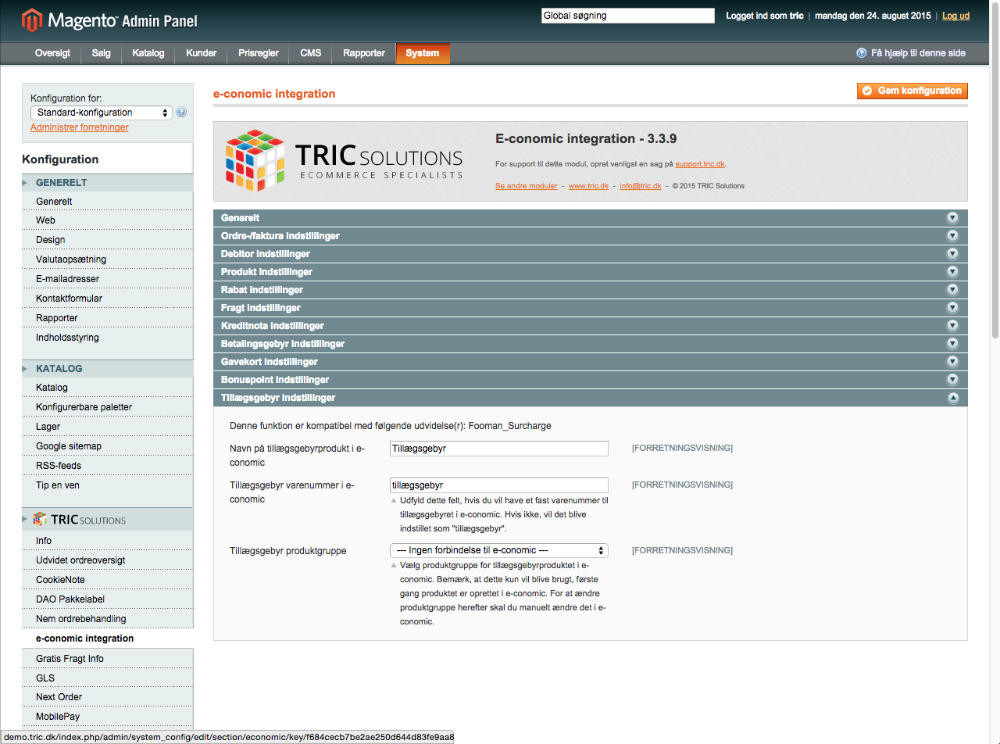The width and height of the screenshot is (1000, 744).
Task: Expand the Bonuspoint indstillinger section
Action: pos(589,379)
